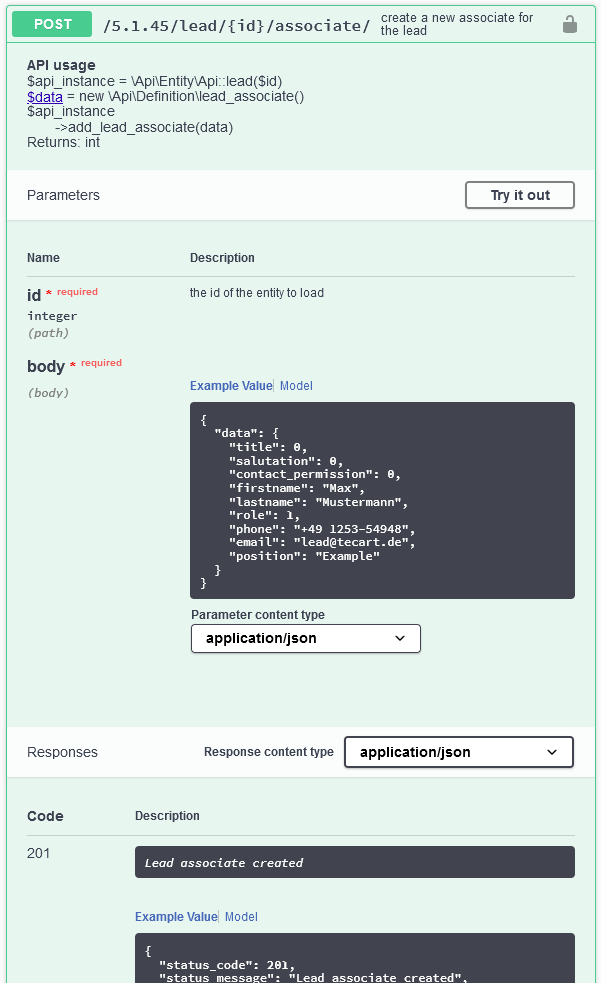Select the body Example Value tab
The image size is (601, 983).
pyautogui.click(x=230, y=386)
